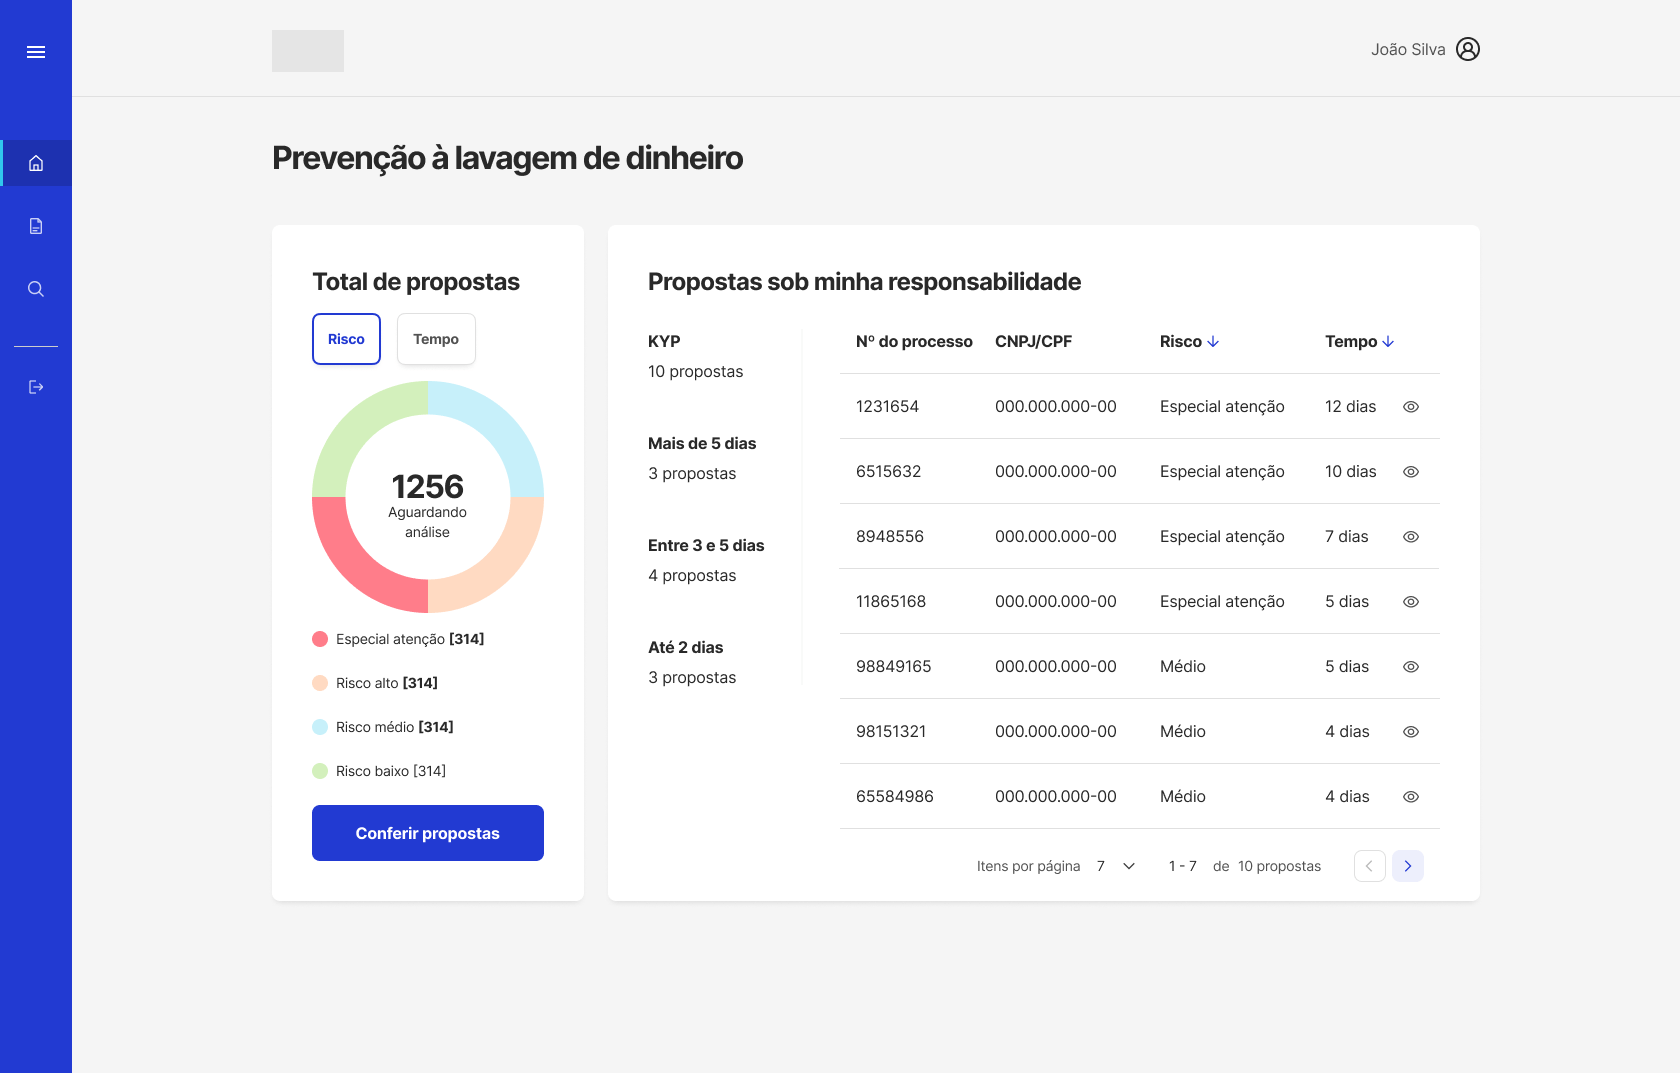Go to next page of proposals
This screenshot has width=1680, height=1073.
point(1407,866)
